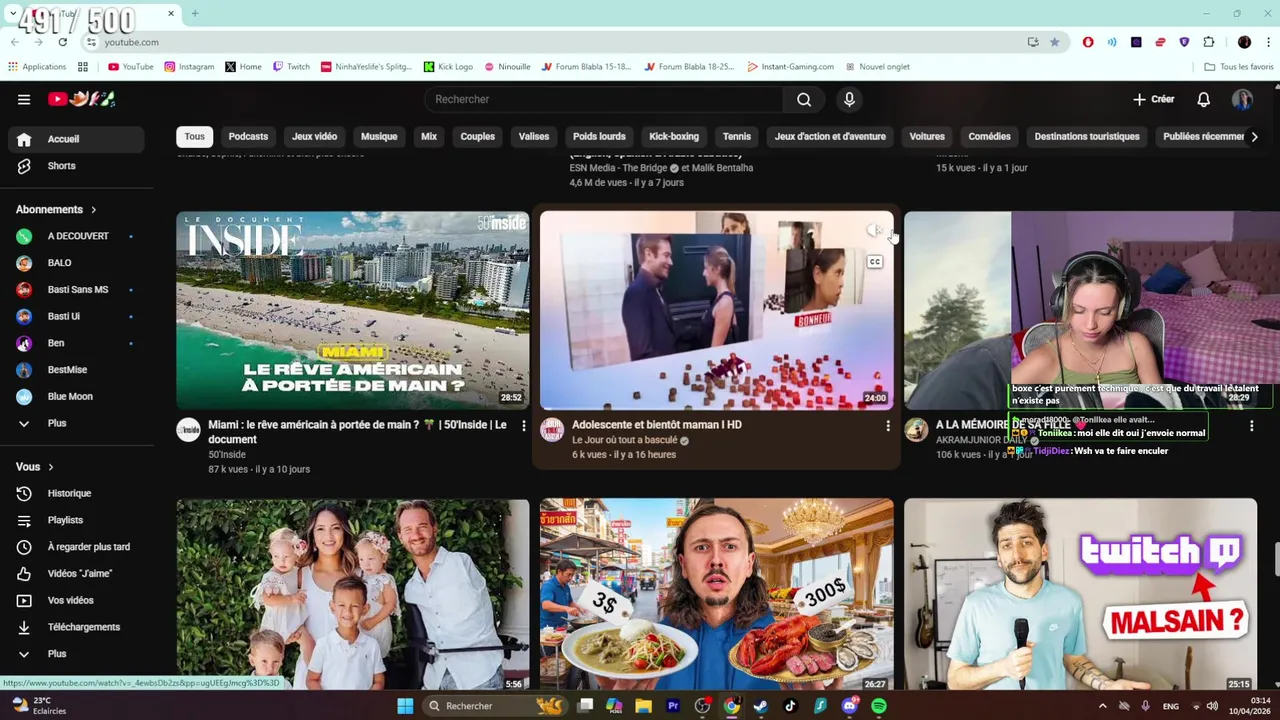Show hidden system tray icons chevron
Screen dimensions: 1280x720
click(1103, 706)
